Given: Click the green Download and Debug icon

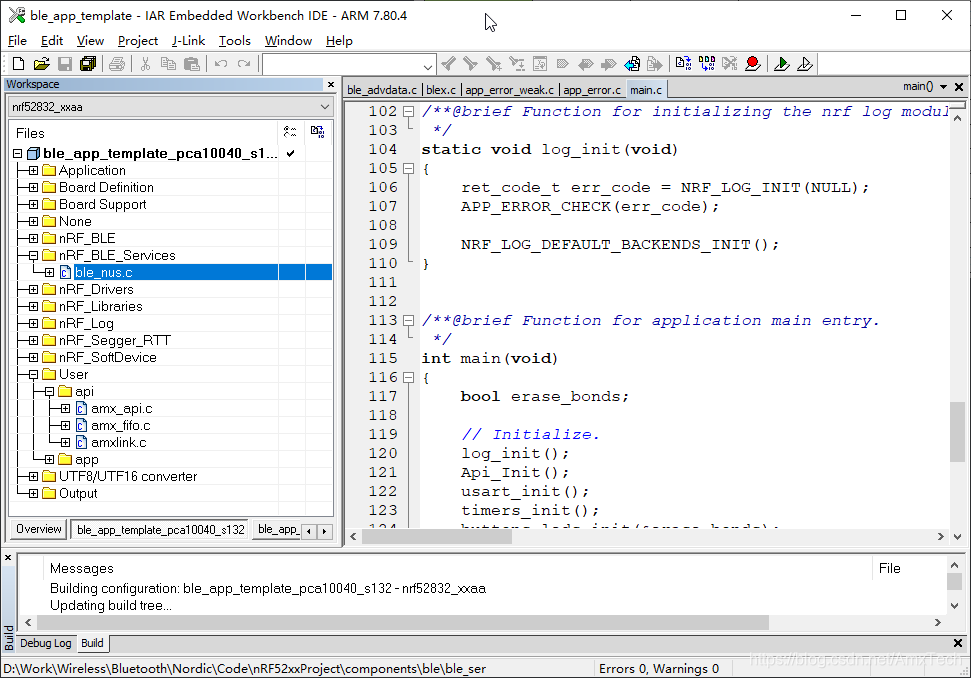Looking at the screenshot, I should click(x=782, y=64).
